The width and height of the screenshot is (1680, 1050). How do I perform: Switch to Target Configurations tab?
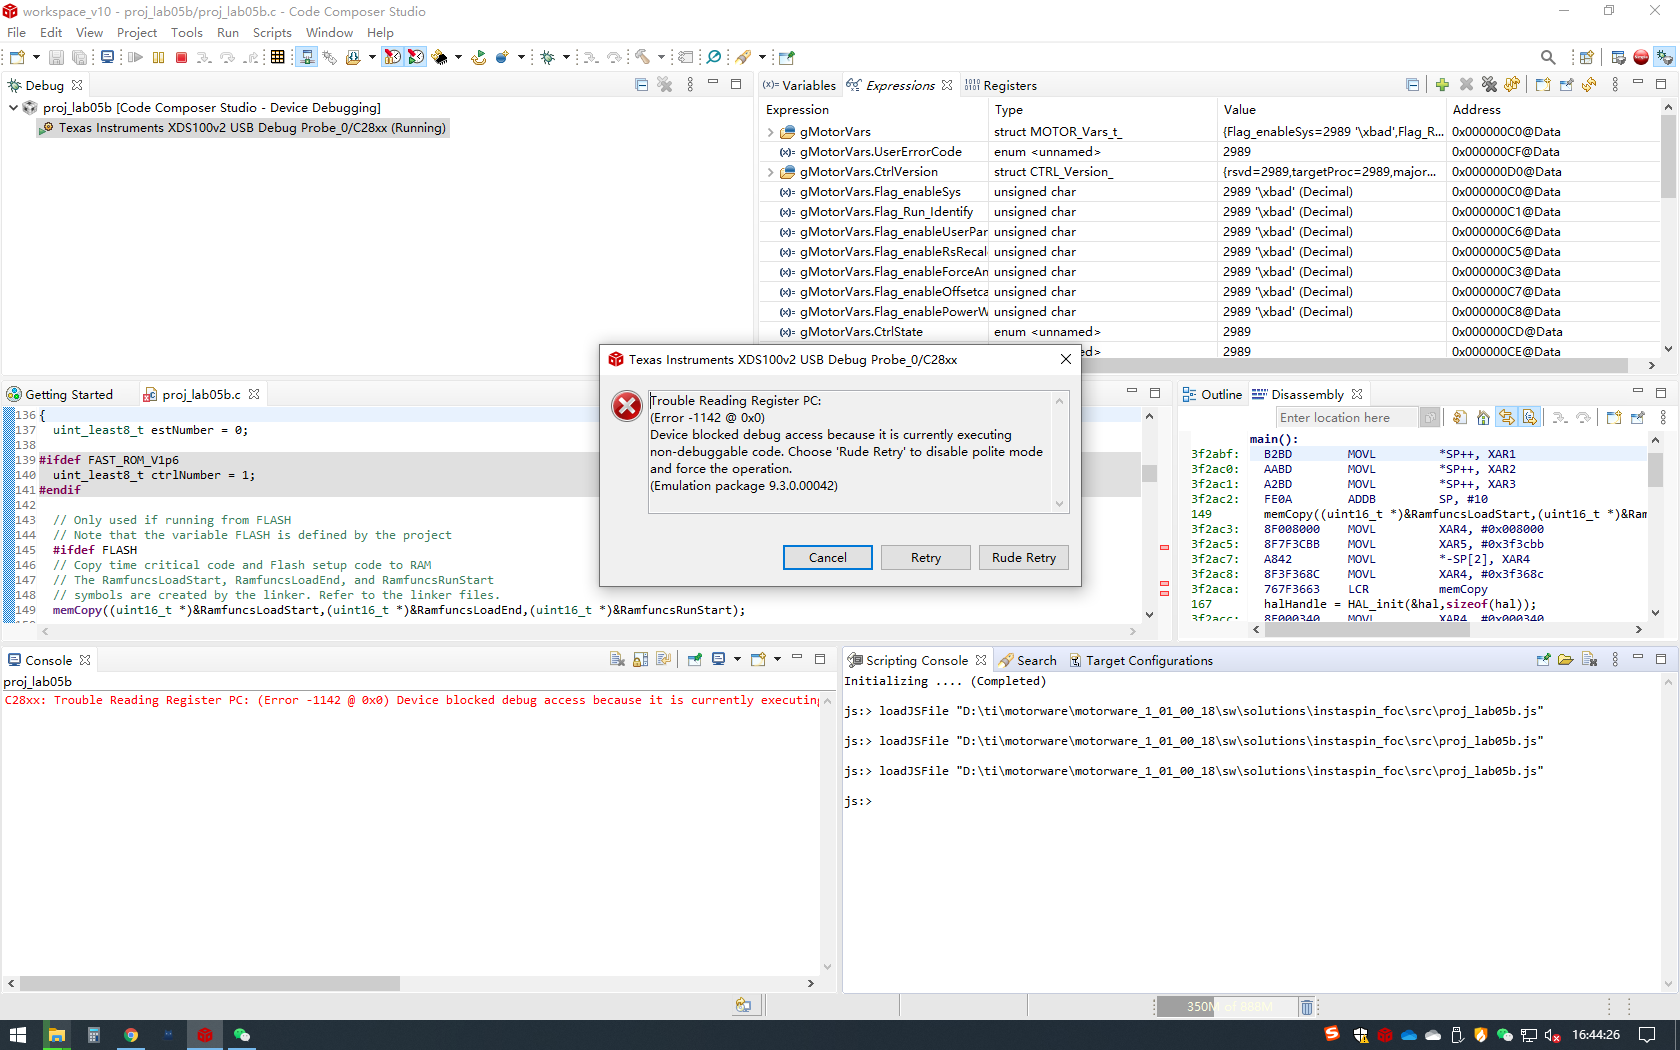pyautogui.click(x=1140, y=661)
